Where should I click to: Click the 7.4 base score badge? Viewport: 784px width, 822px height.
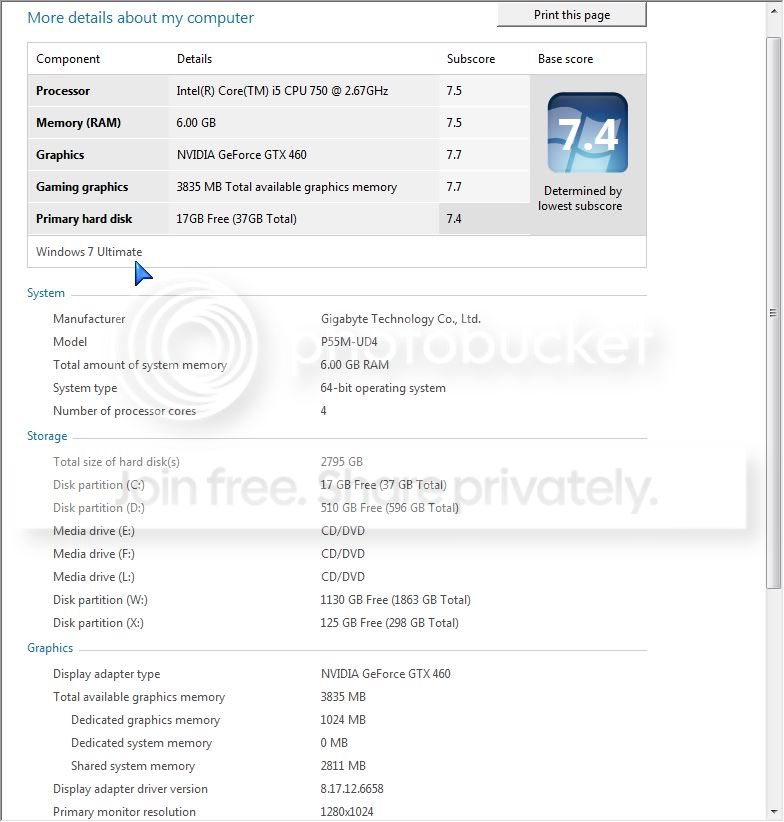(587, 133)
